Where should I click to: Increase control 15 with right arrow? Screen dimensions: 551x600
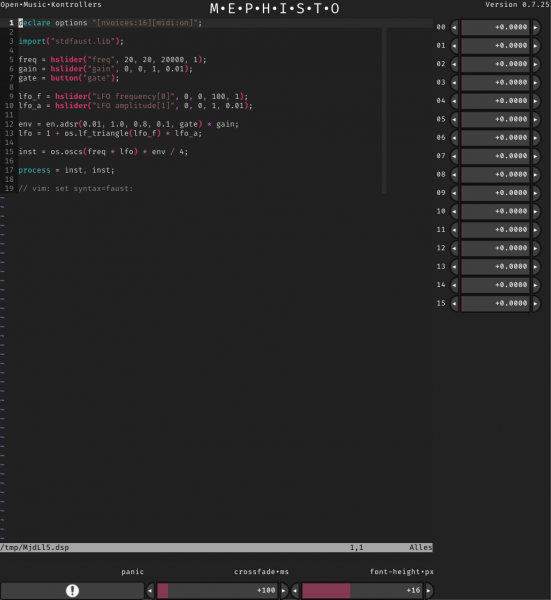(536, 303)
